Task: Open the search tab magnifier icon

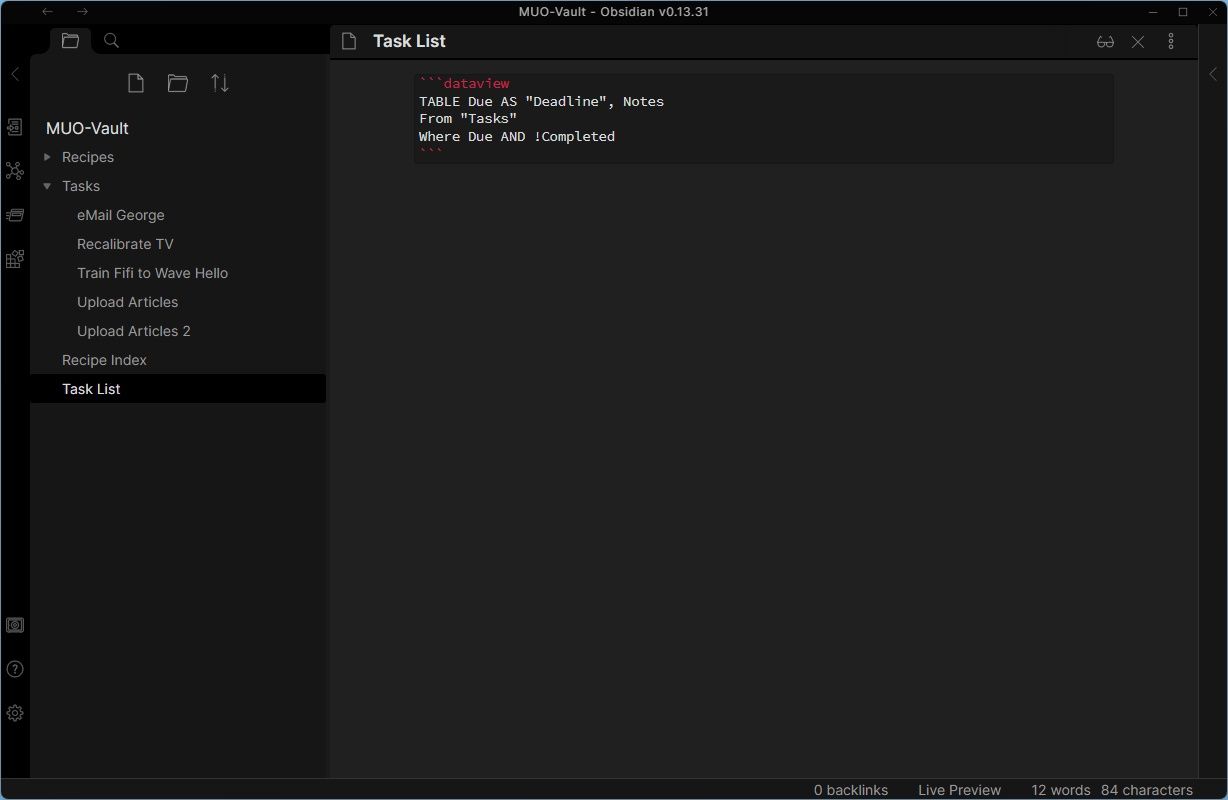Action: coord(112,41)
